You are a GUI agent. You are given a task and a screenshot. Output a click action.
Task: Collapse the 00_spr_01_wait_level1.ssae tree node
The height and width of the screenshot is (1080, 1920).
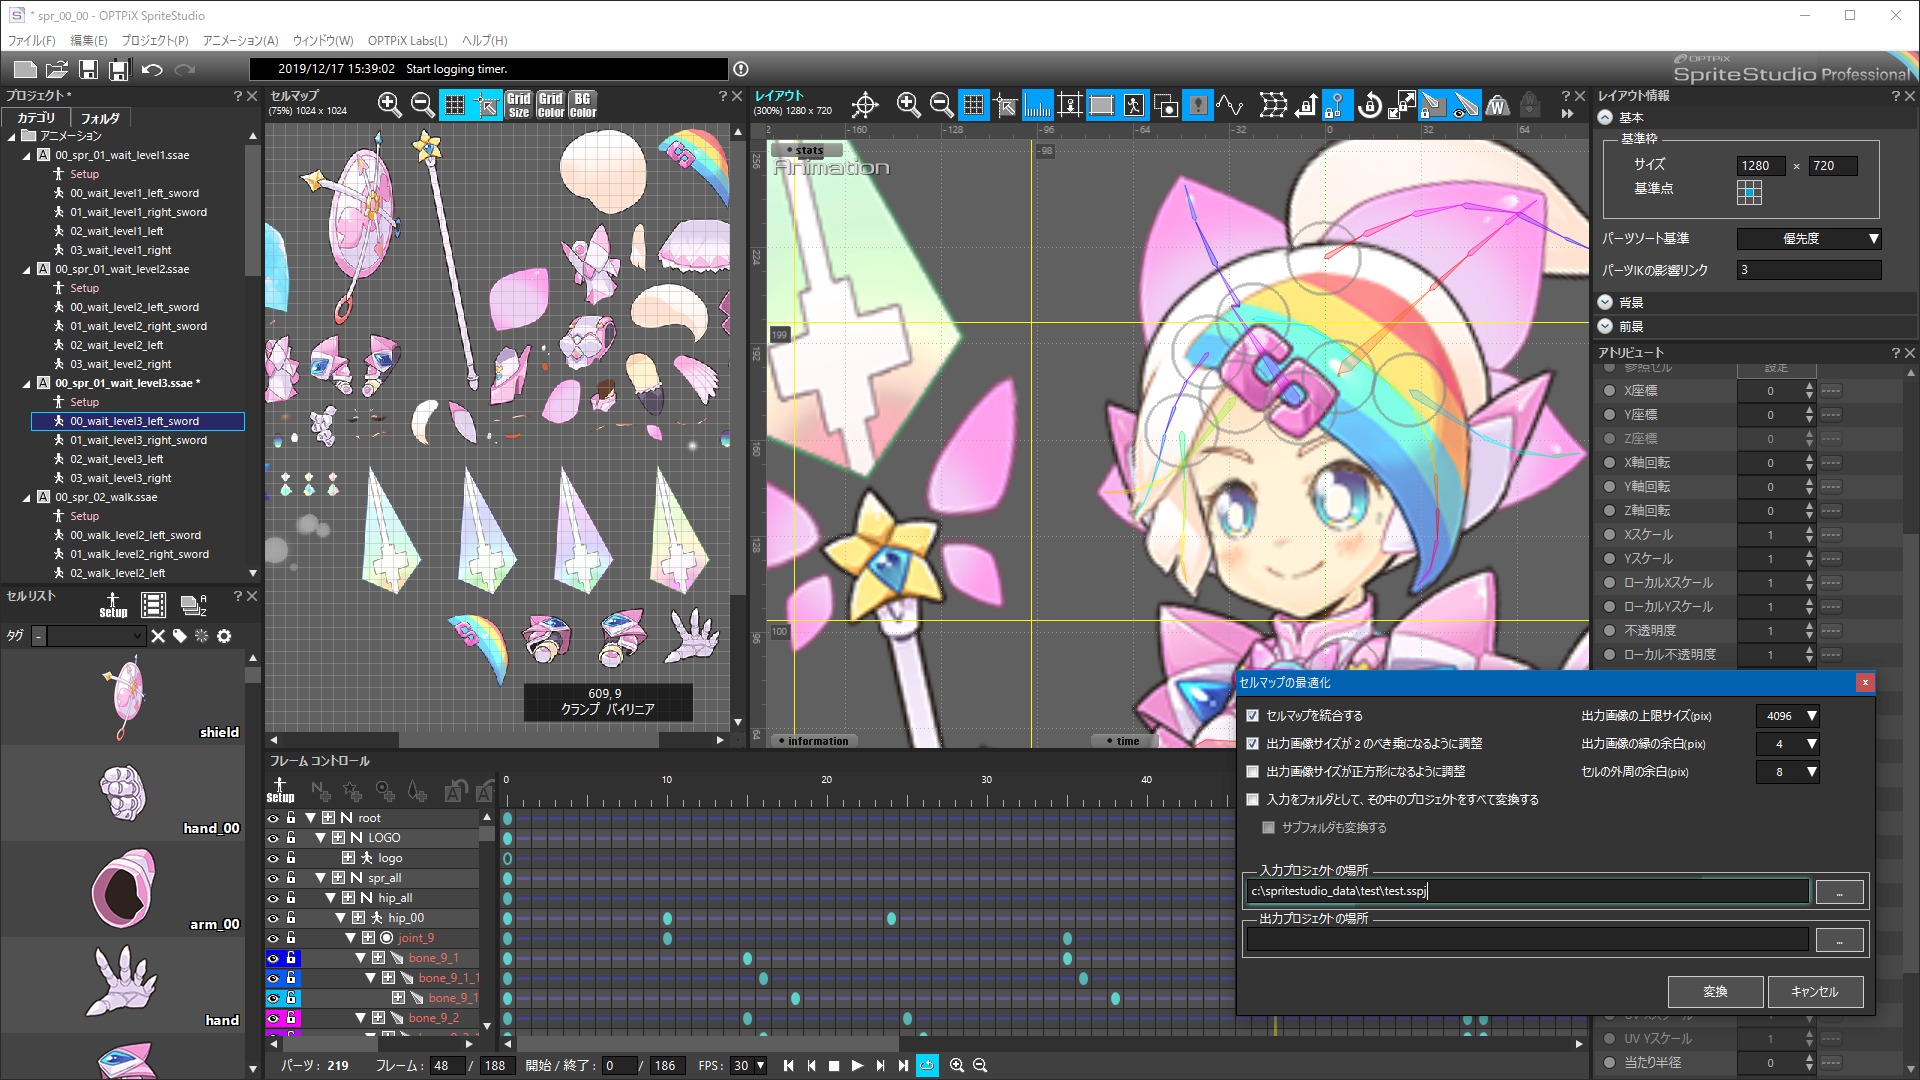[27, 156]
